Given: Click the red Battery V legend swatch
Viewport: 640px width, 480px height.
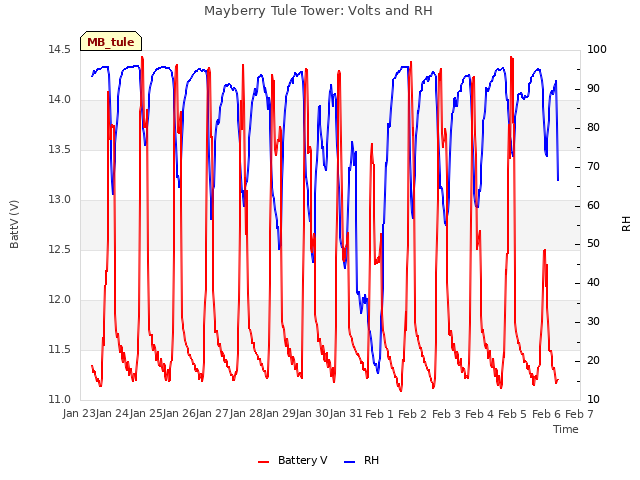Looking at the screenshot, I should point(264,462).
